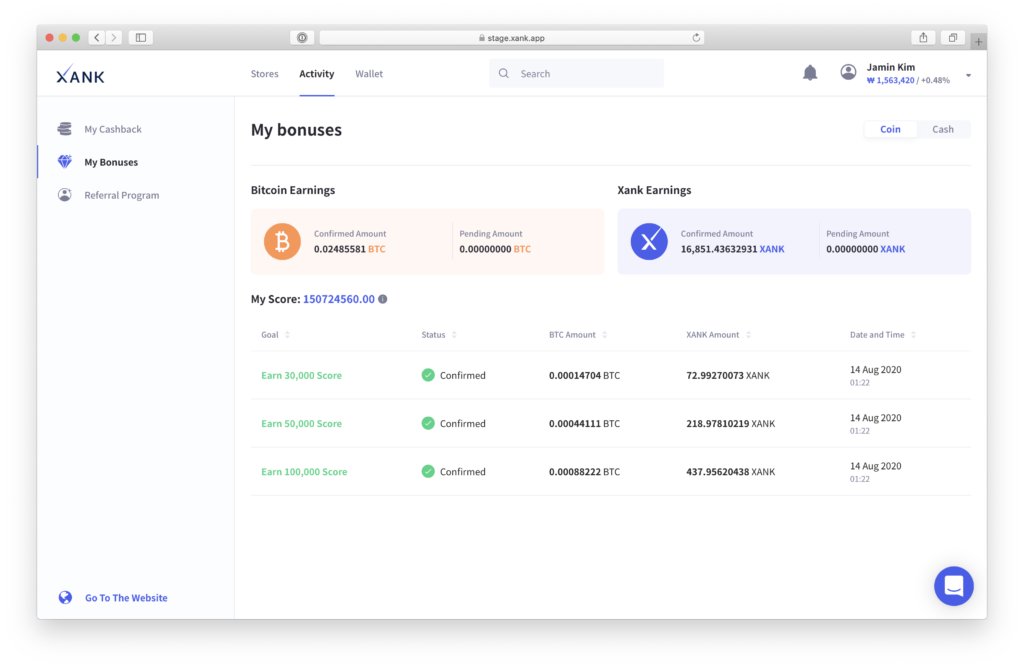Screen dimensions: 1024x668
Task: Click the privacy shield icon in toolbar
Action: [x=302, y=38]
